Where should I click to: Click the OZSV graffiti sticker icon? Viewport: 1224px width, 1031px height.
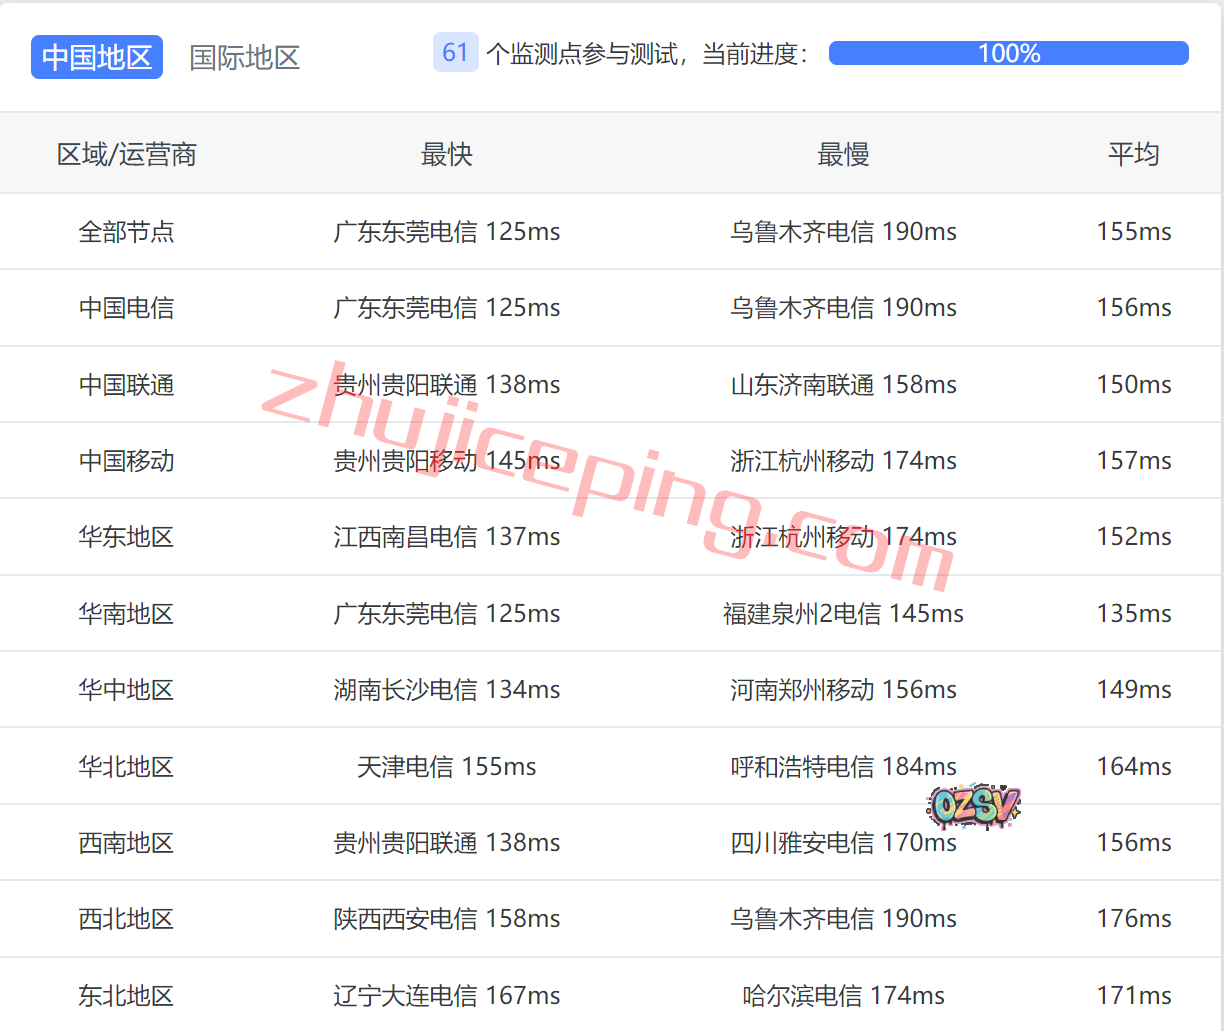974,806
